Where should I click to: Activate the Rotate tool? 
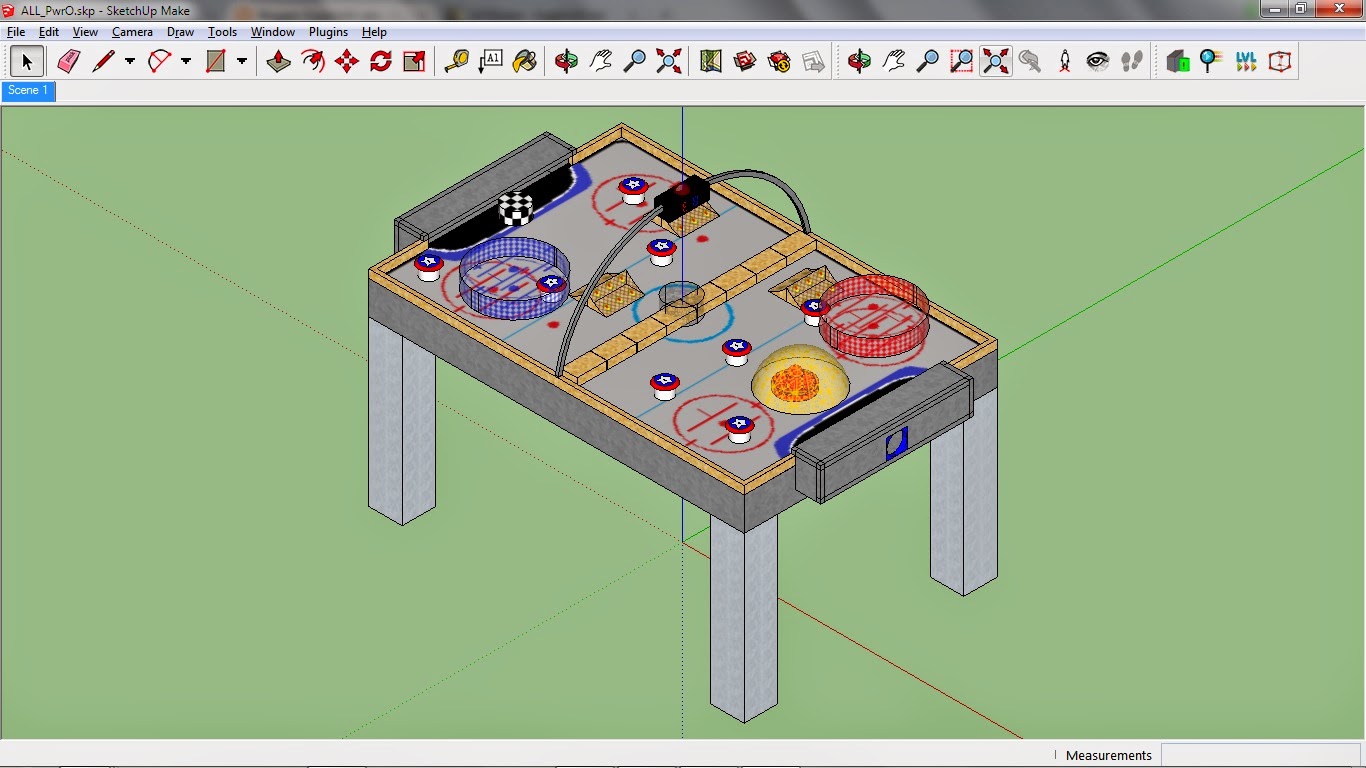(381, 62)
